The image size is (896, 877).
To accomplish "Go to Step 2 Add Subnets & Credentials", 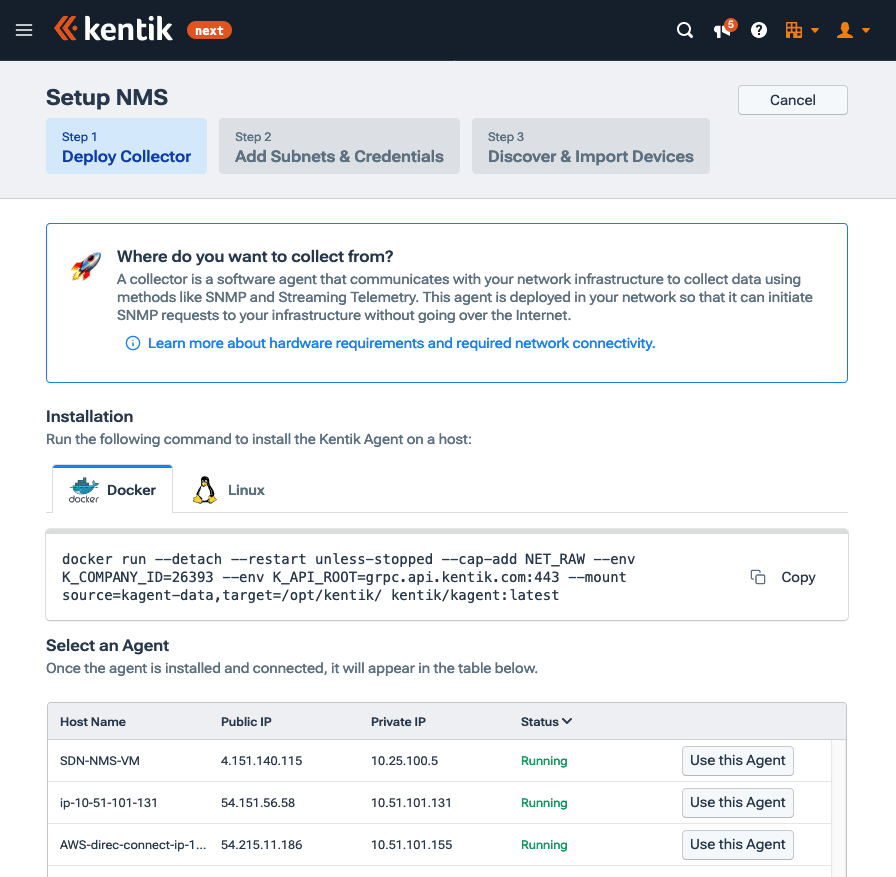I will click(x=339, y=147).
